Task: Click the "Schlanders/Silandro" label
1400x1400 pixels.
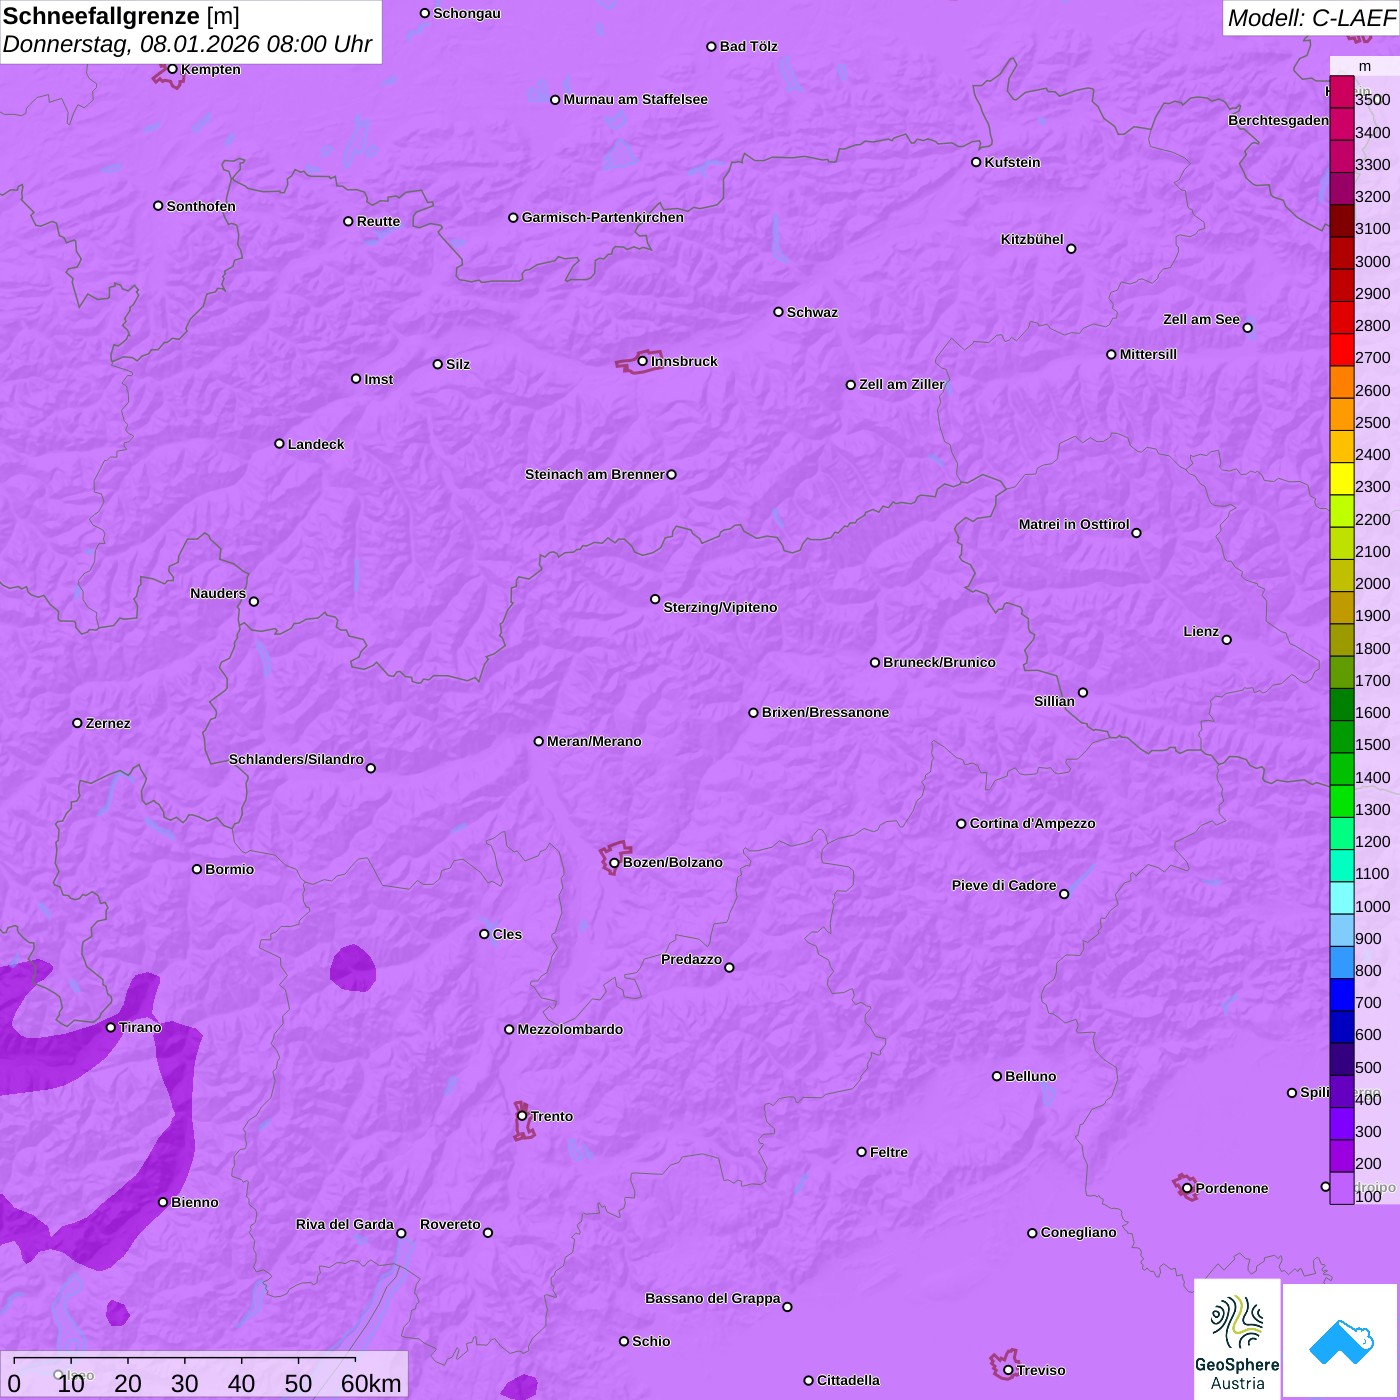Action: tap(296, 759)
